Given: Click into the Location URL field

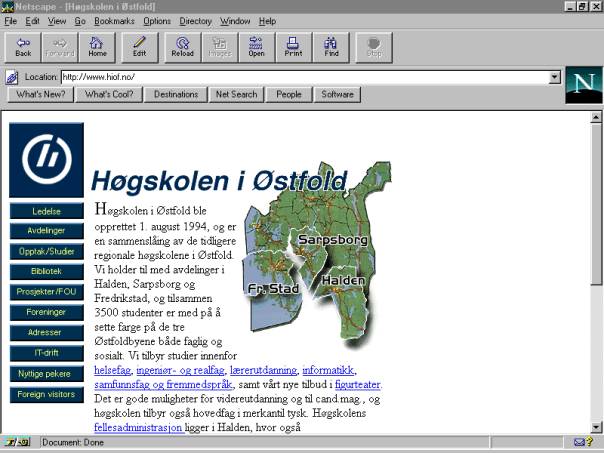Looking at the screenshot, I should pos(305,77).
